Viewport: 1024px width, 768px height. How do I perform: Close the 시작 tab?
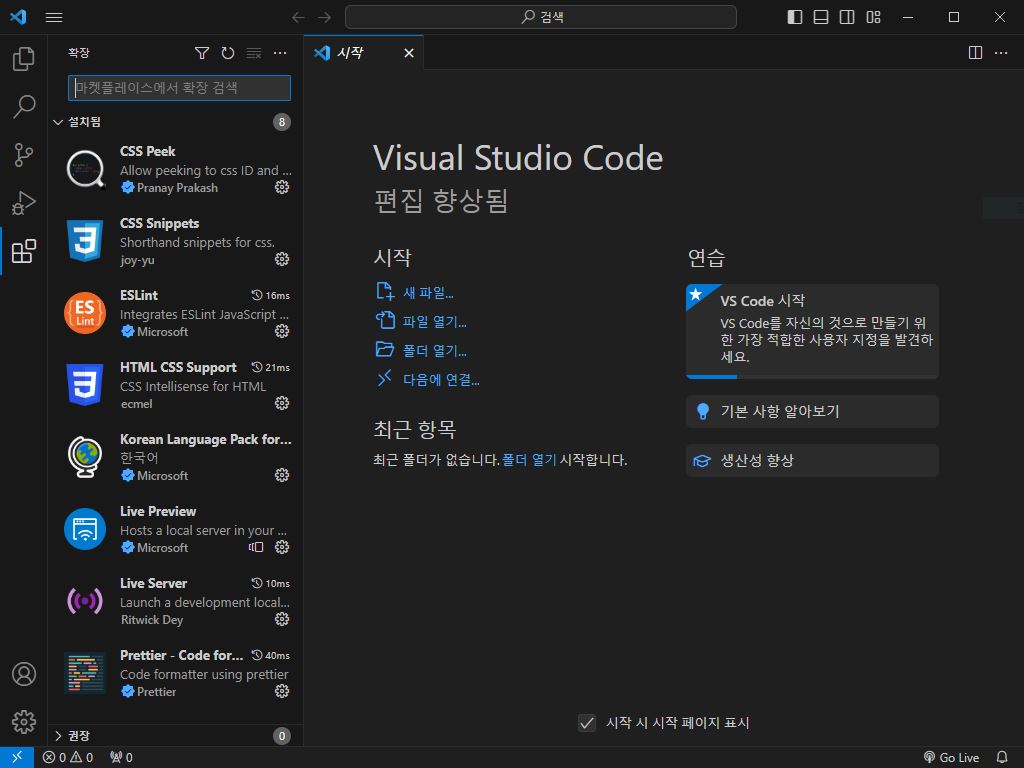coord(409,53)
